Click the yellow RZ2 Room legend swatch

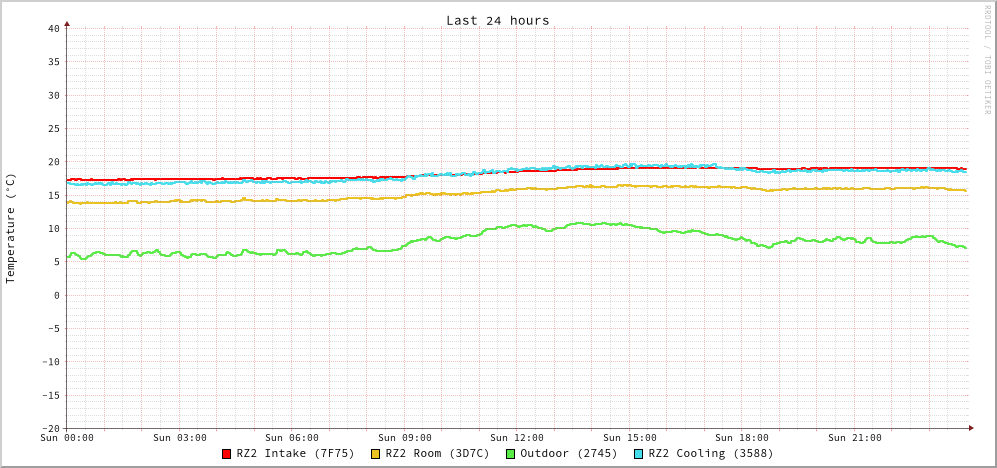pyautogui.click(x=375, y=454)
